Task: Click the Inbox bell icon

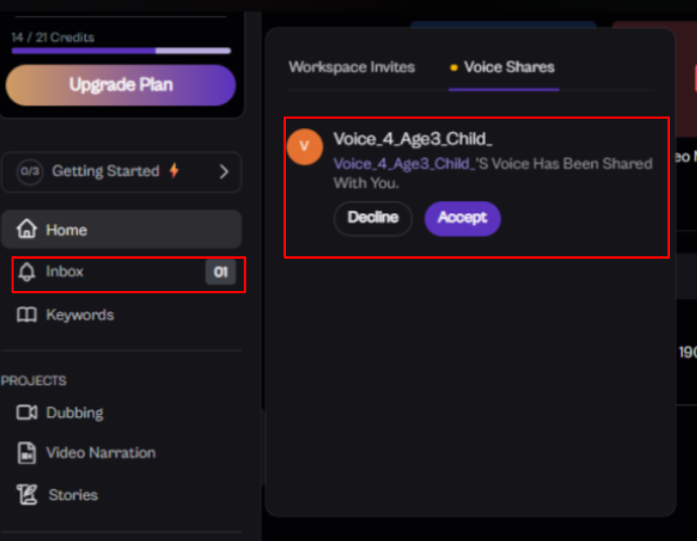Action: pyautogui.click(x=27, y=272)
